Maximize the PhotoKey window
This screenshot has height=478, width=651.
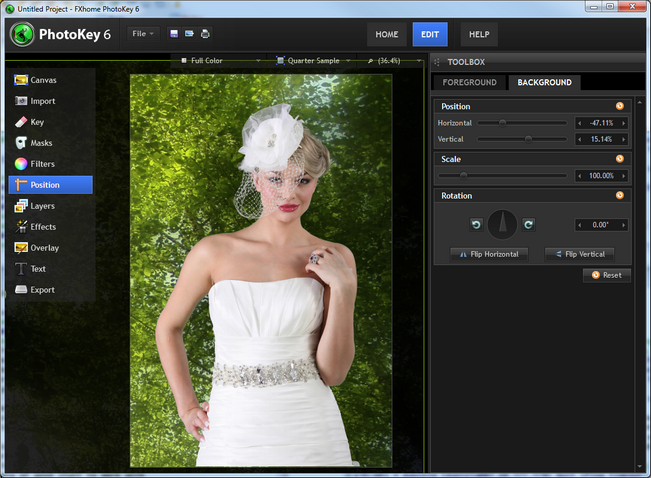coord(610,6)
